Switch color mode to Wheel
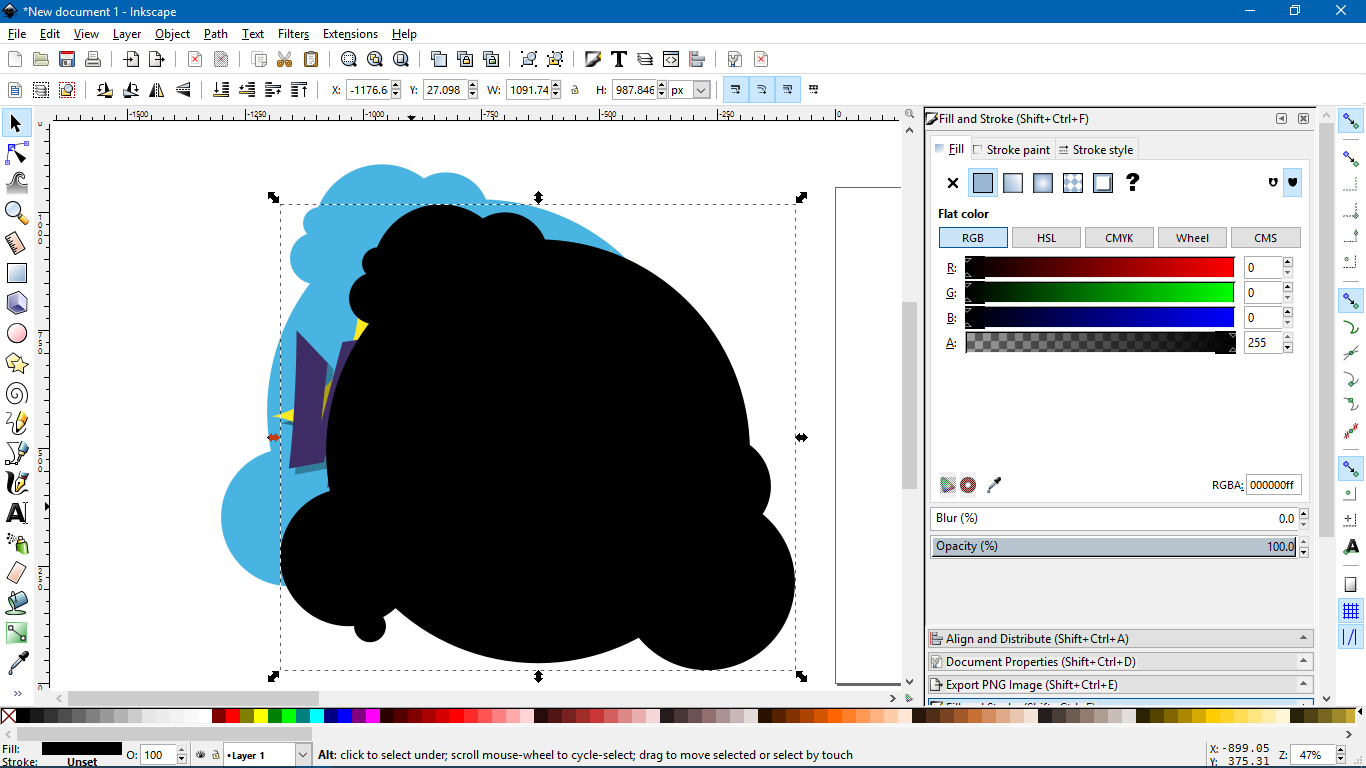The height and width of the screenshot is (768, 1366). 1192,237
